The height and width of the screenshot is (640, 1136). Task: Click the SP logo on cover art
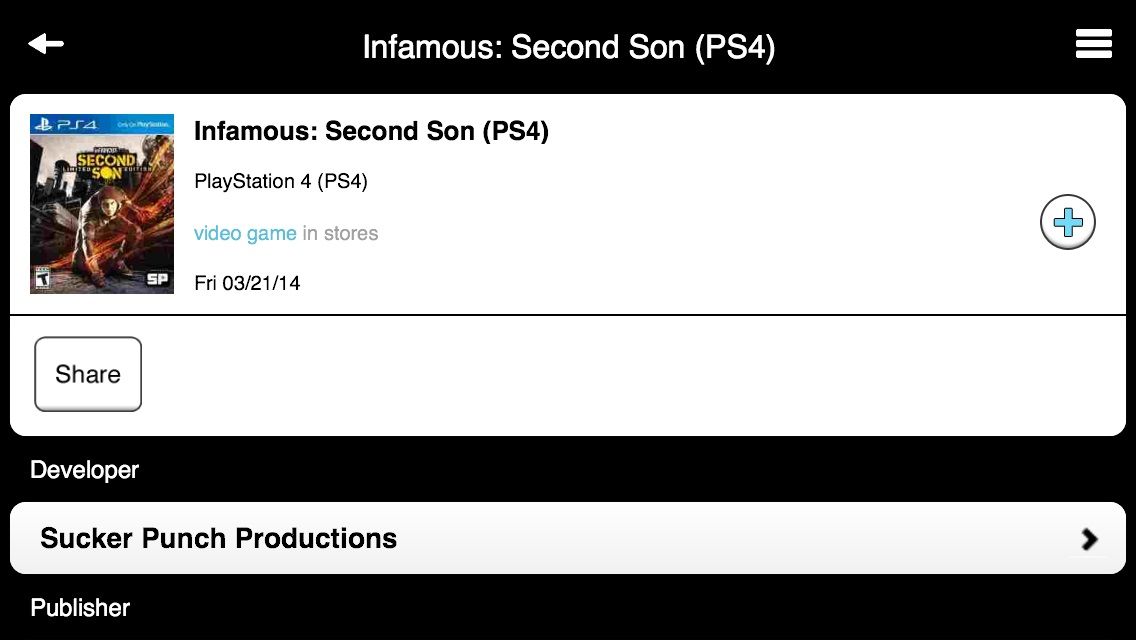tap(157, 279)
